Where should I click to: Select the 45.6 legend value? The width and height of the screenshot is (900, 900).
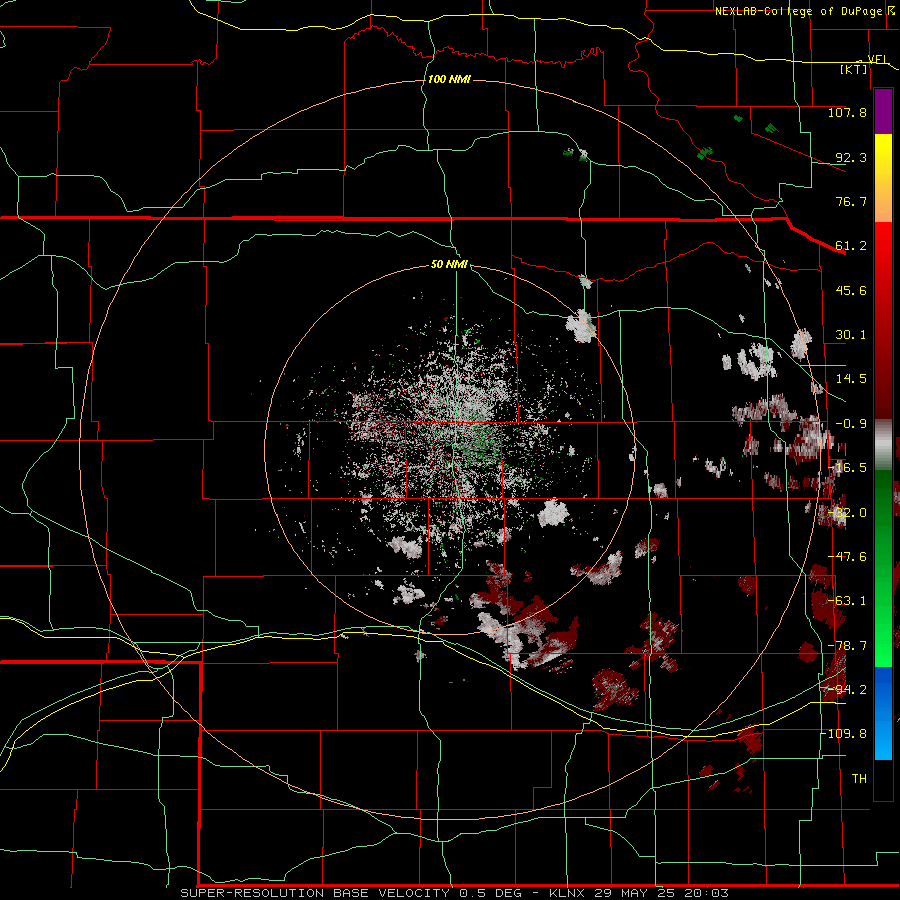tap(851, 290)
